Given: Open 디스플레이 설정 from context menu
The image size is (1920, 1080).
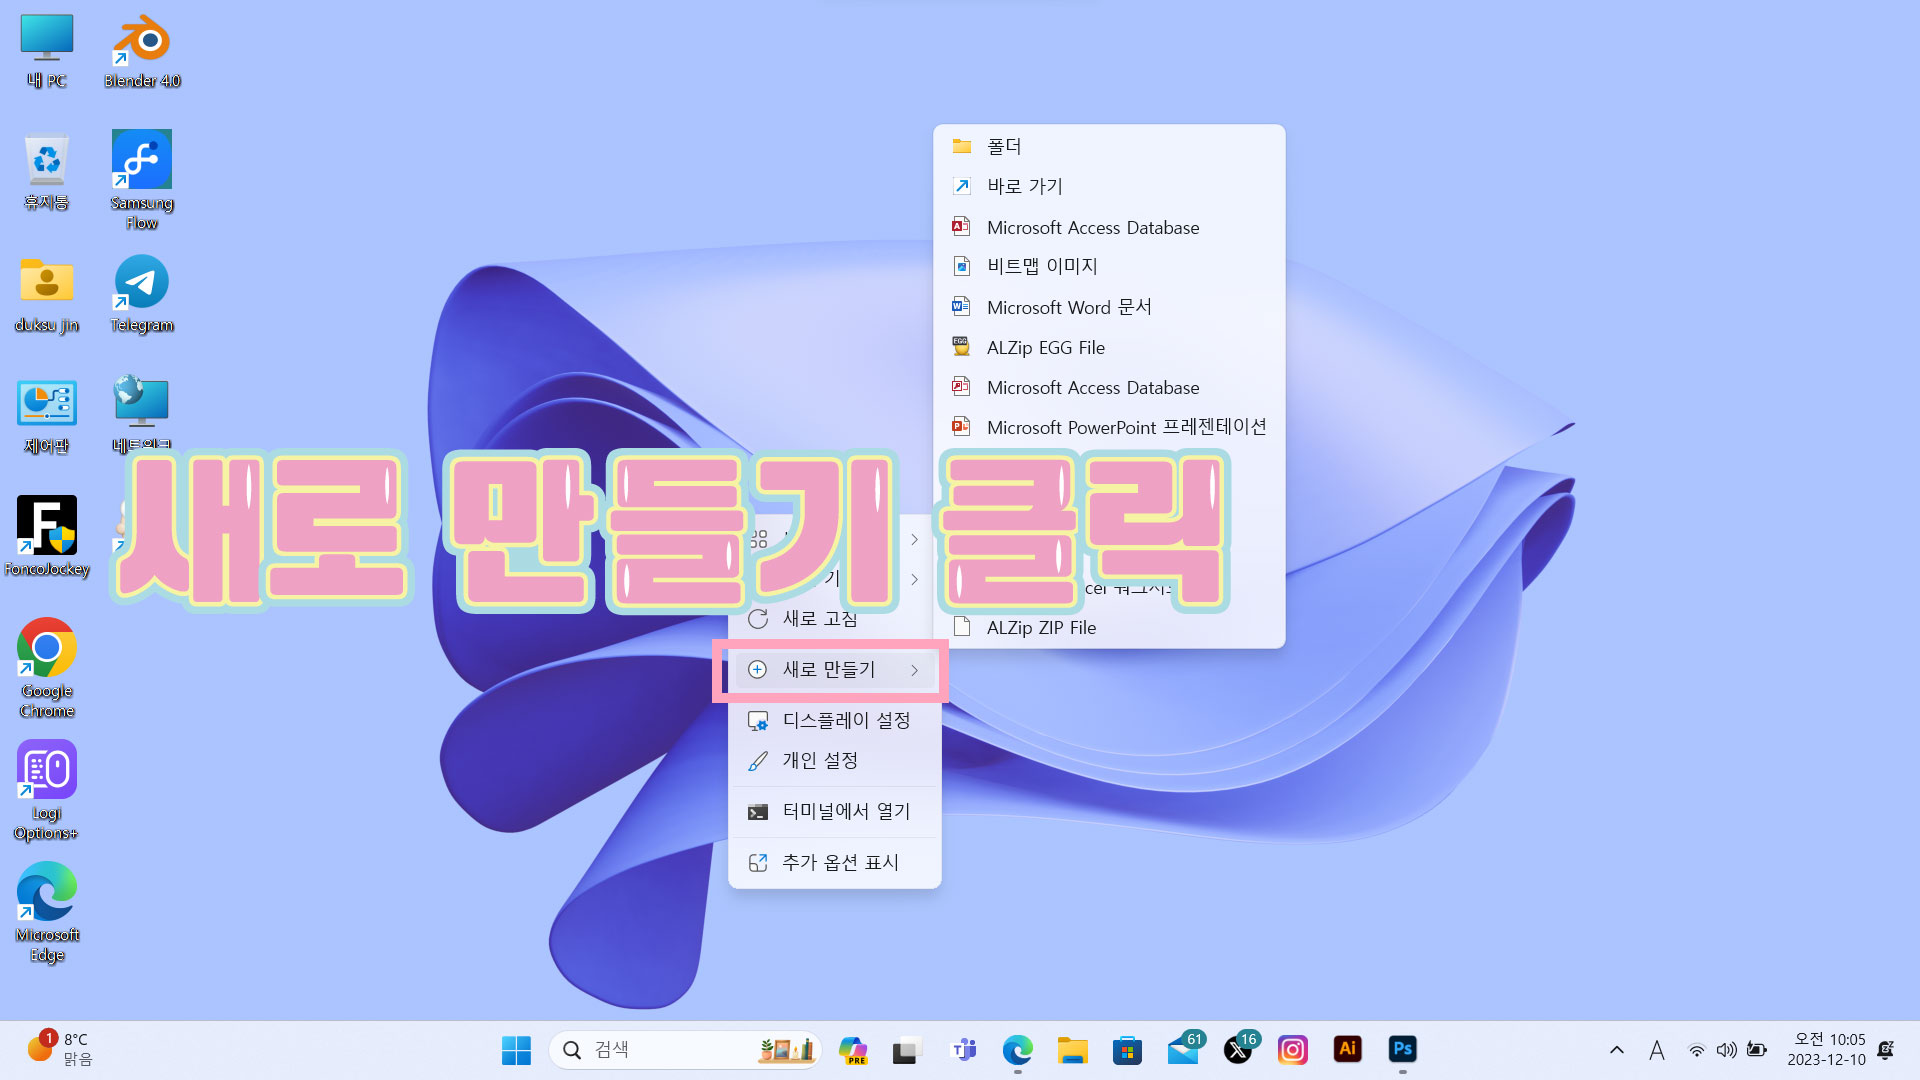Looking at the screenshot, I should [845, 720].
